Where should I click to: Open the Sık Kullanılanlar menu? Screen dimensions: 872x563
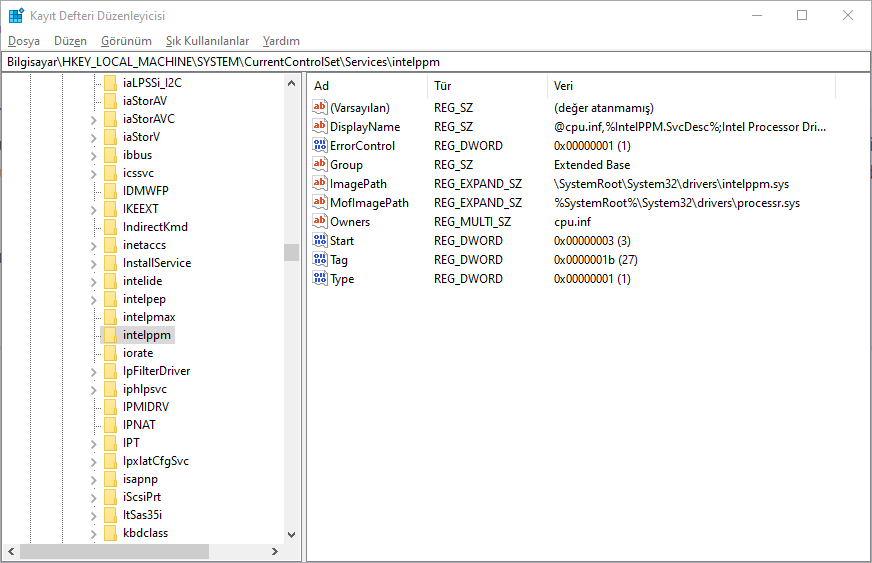[x=207, y=41]
